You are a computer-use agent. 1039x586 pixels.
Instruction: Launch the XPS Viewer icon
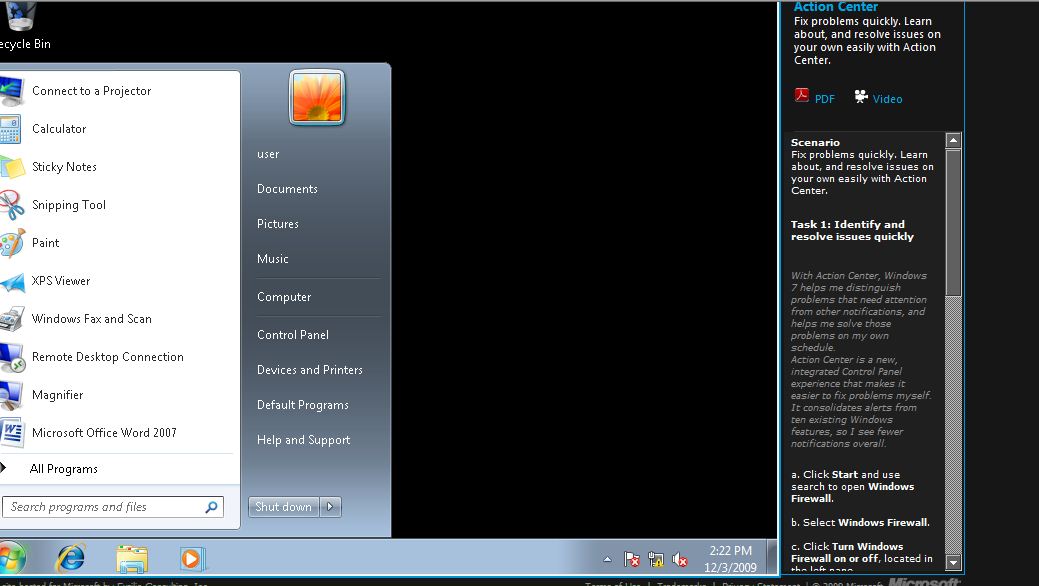click(x=11, y=281)
